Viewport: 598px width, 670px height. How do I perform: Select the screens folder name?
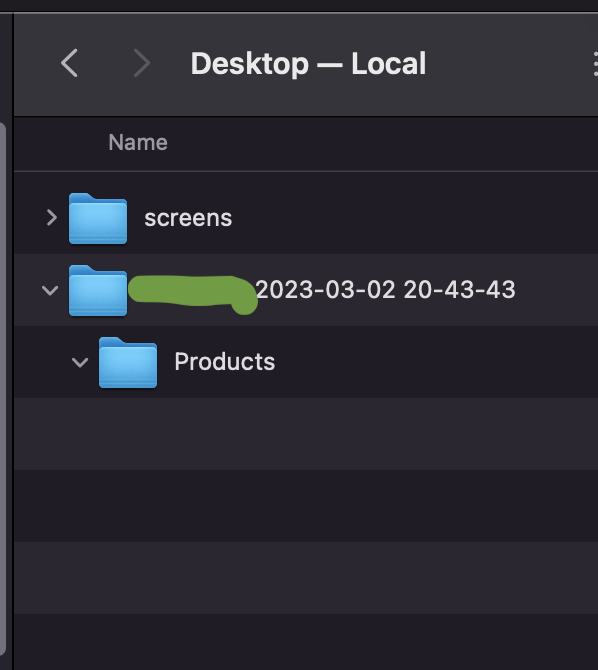[188, 218]
